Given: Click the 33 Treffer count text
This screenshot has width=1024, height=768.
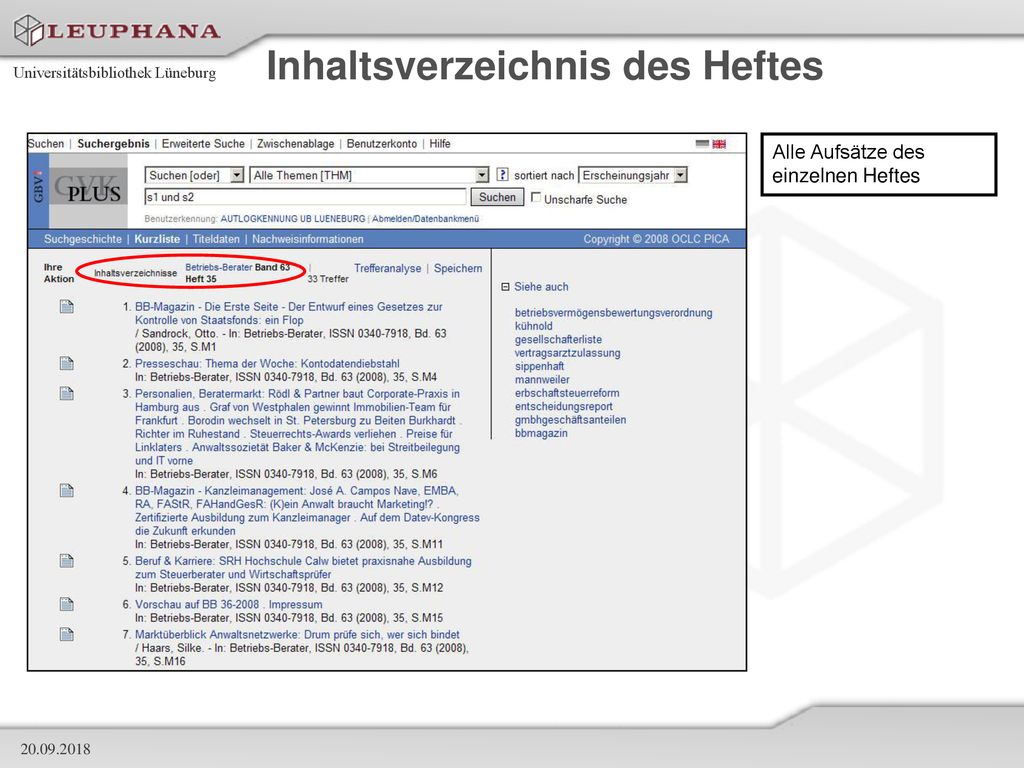Looking at the screenshot, I should click(328, 279).
